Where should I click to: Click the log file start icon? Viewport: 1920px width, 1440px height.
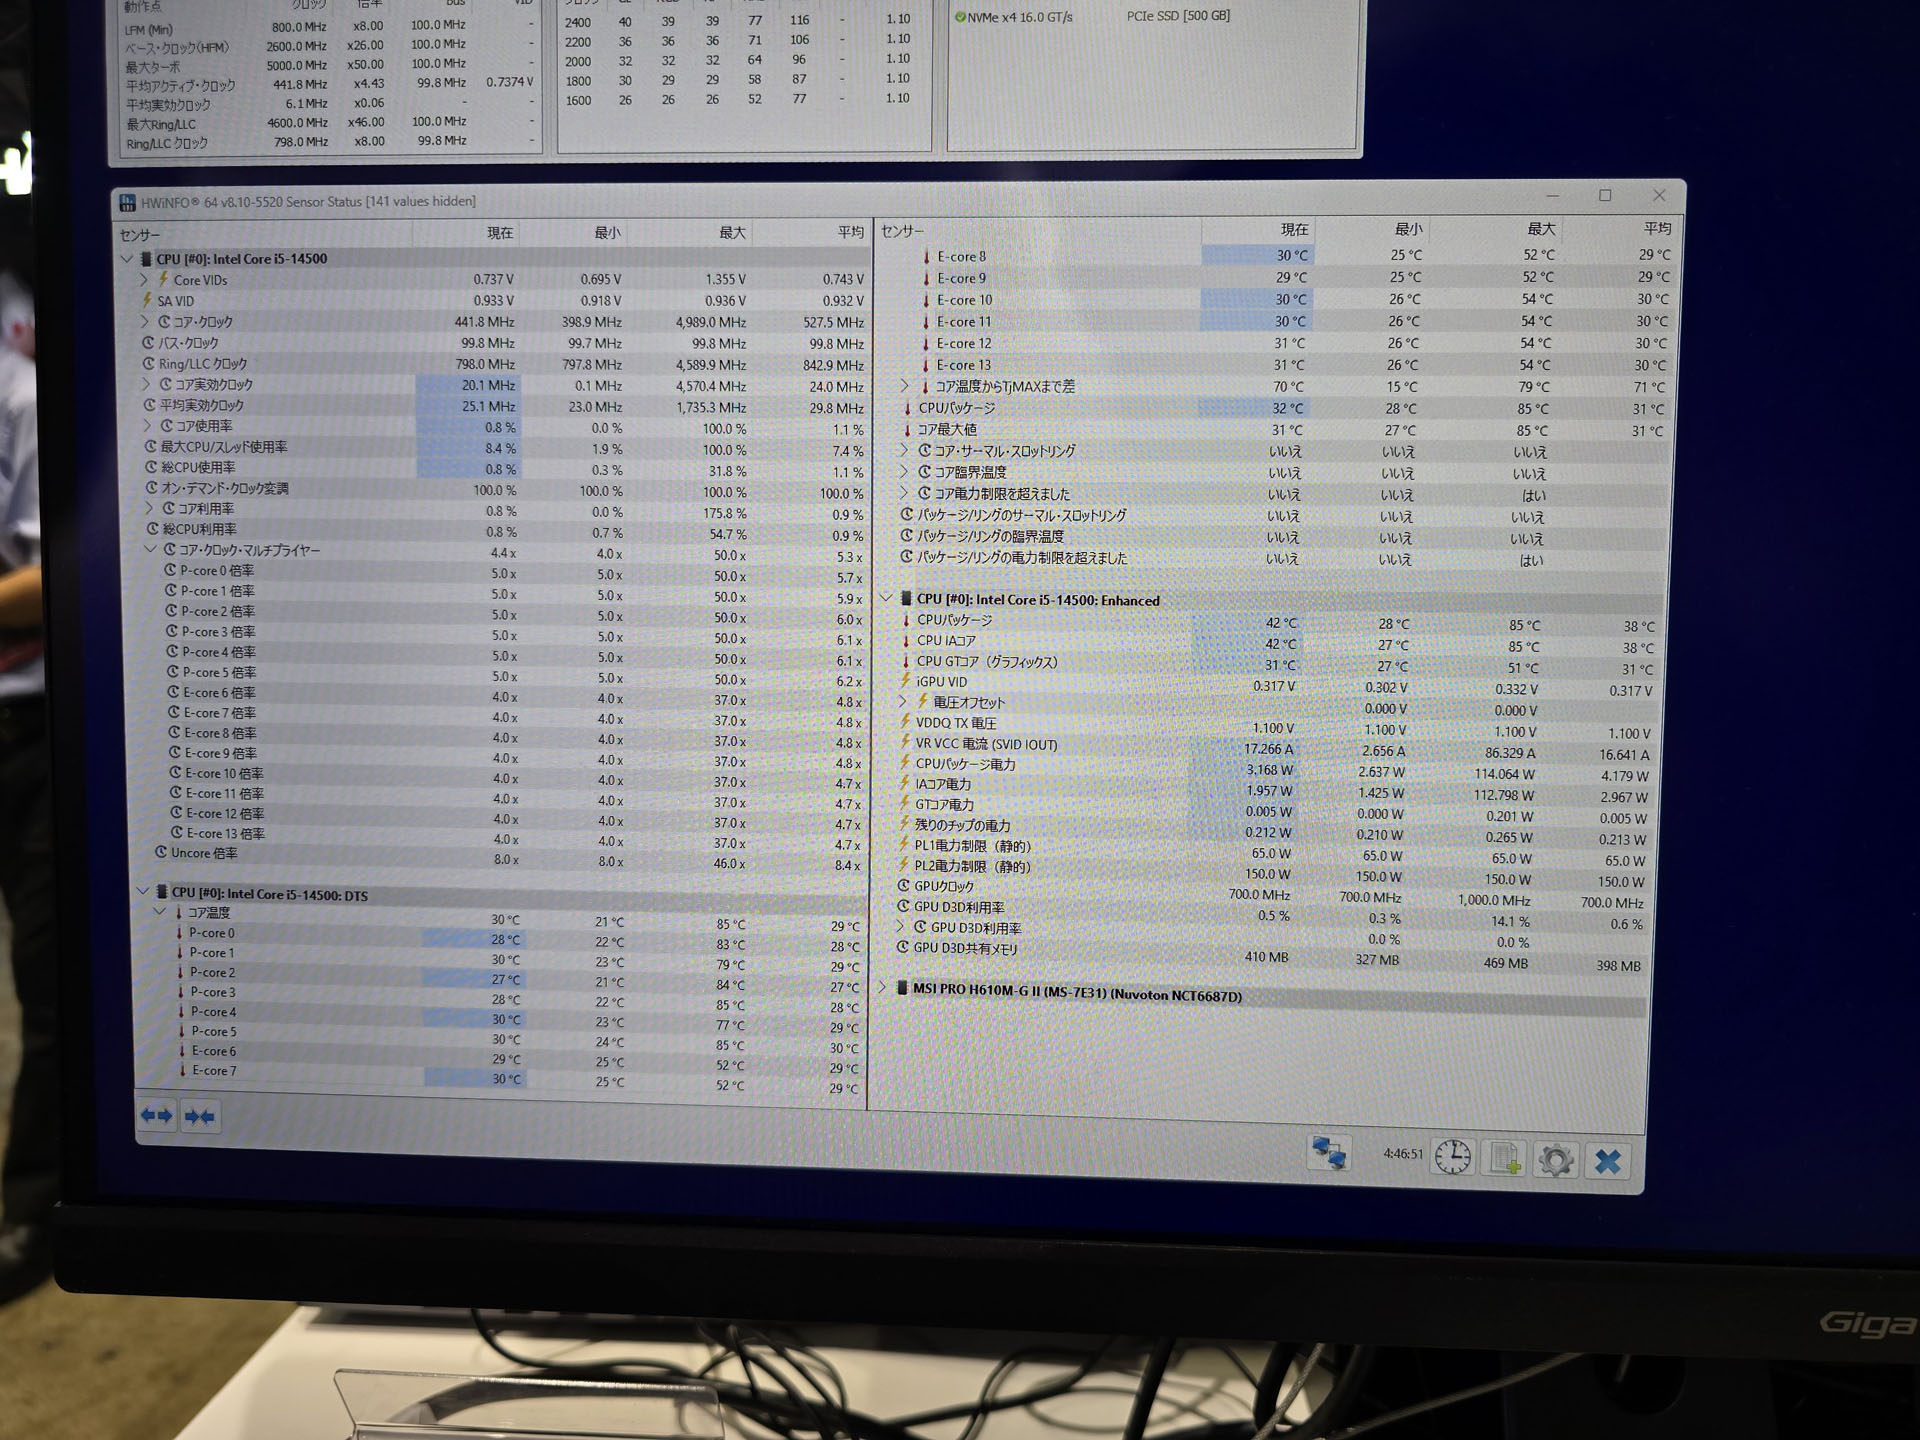point(1505,1158)
